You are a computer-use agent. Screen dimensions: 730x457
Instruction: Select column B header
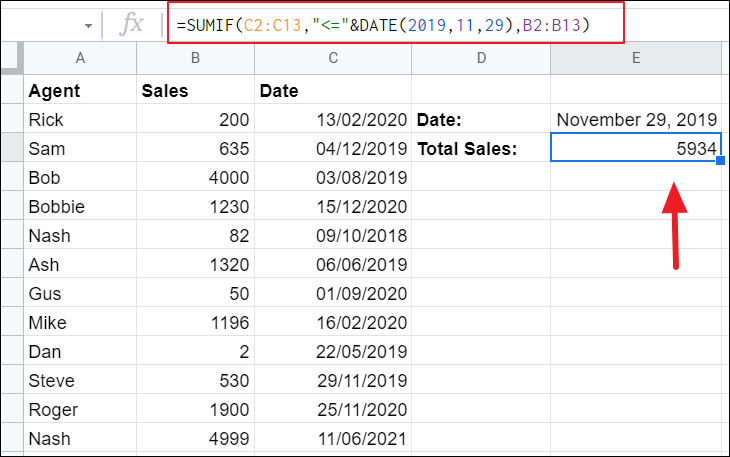[195, 59]
